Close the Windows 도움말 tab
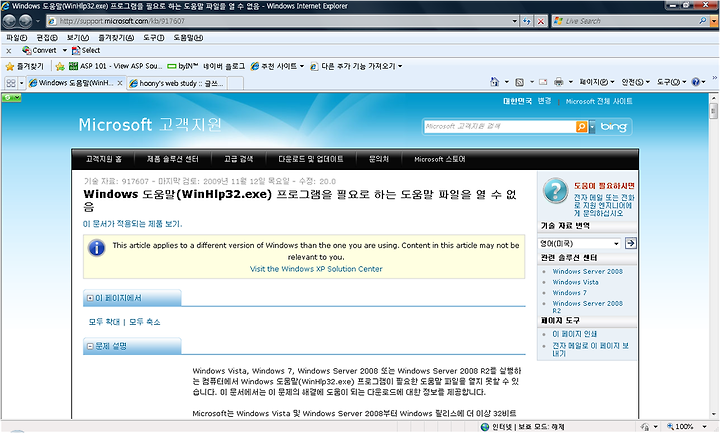 [x=120, y=83]
